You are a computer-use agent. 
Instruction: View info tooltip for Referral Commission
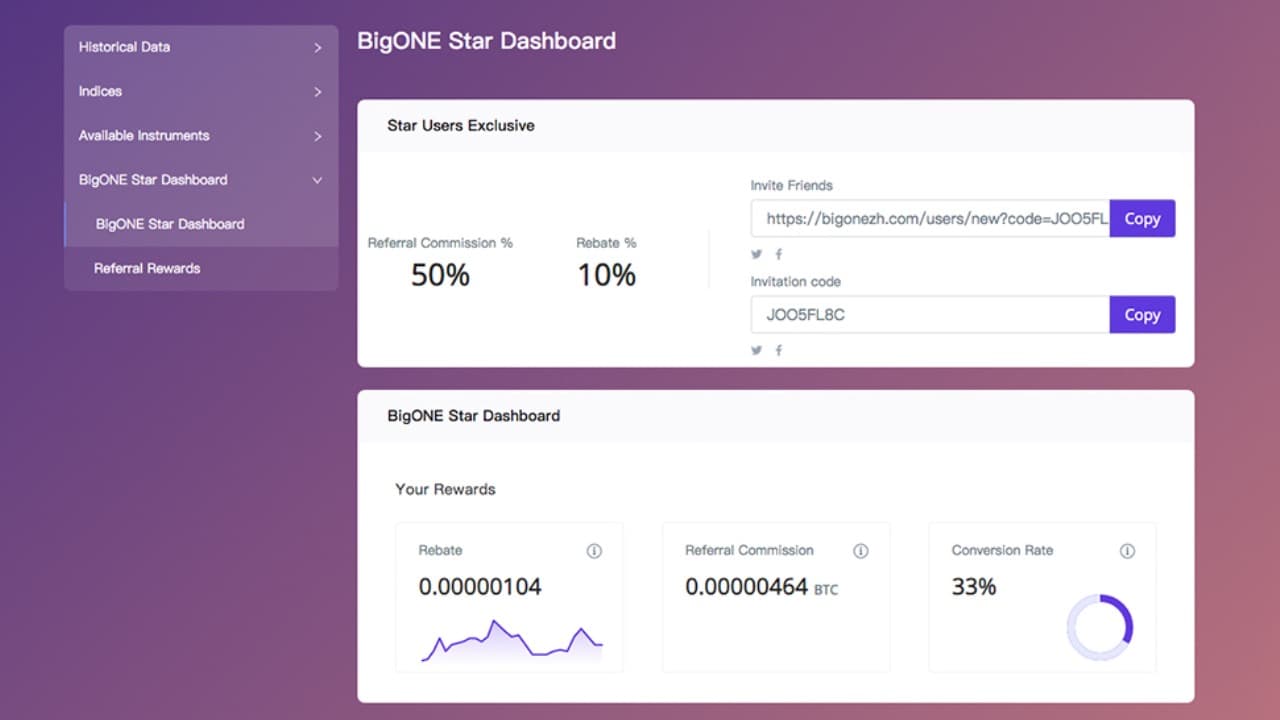coord(861,551)
